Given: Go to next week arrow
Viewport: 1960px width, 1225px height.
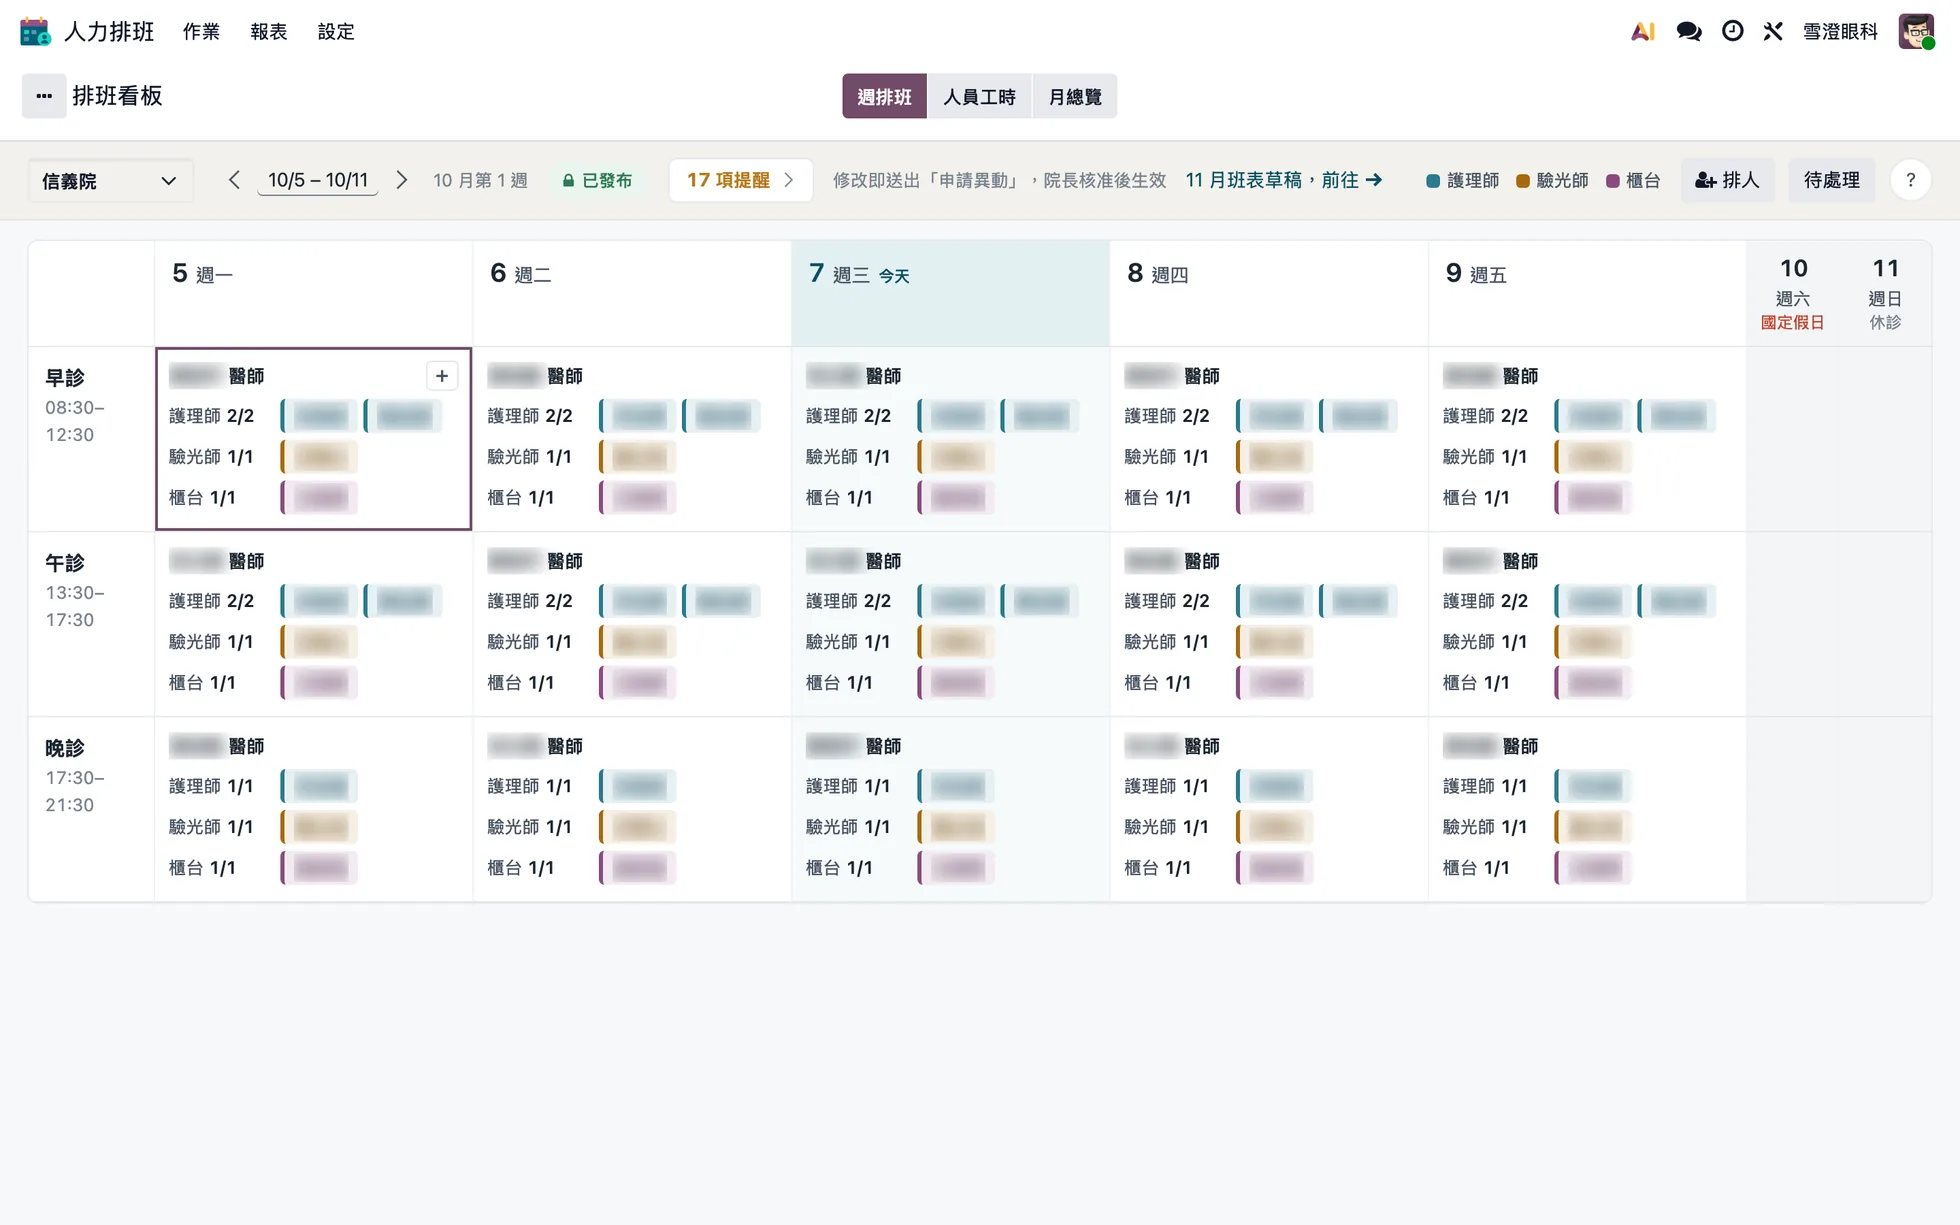Looking at the screenshot, I should [402, 180].
